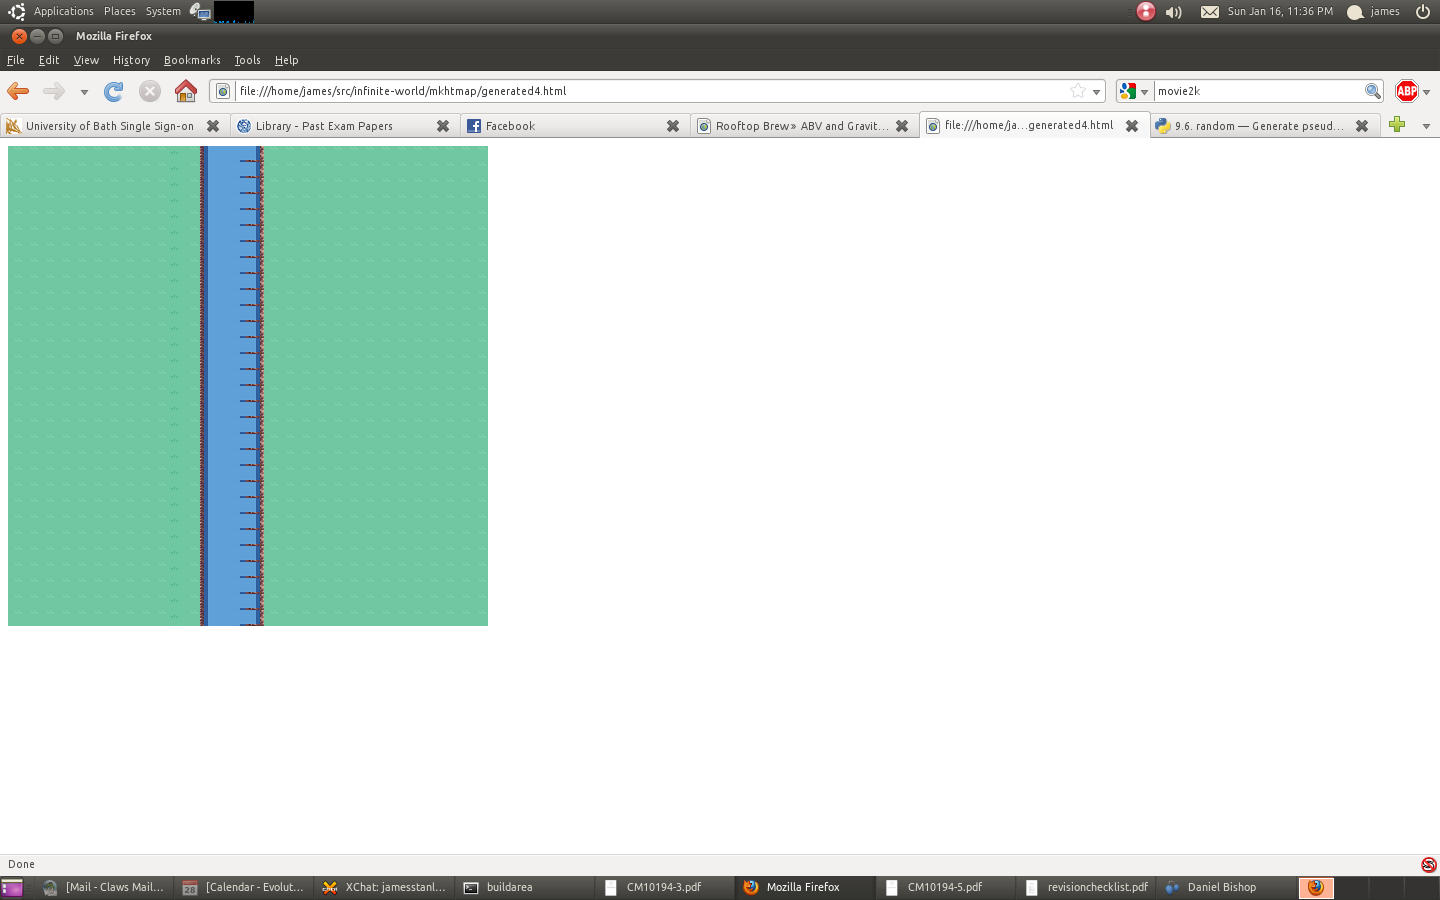Image resolution: width=1440 pixels, height=900 pixels.
Task: Open the Bookmarks menu
Action: 192,60
